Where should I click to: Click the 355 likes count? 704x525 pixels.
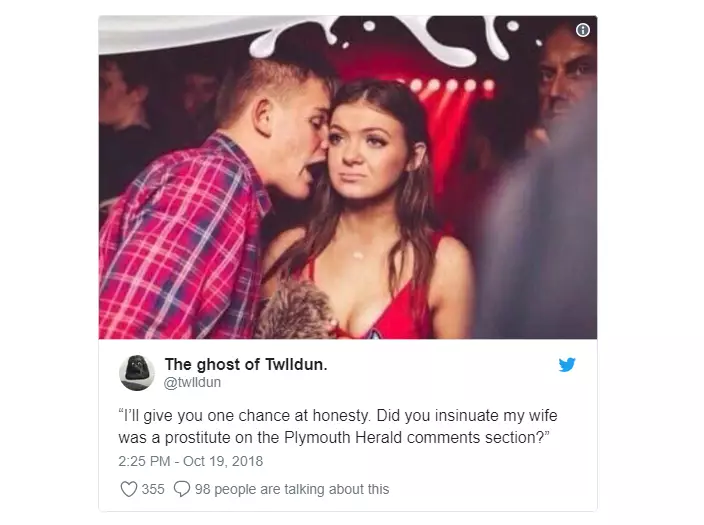tap(153, 489)
